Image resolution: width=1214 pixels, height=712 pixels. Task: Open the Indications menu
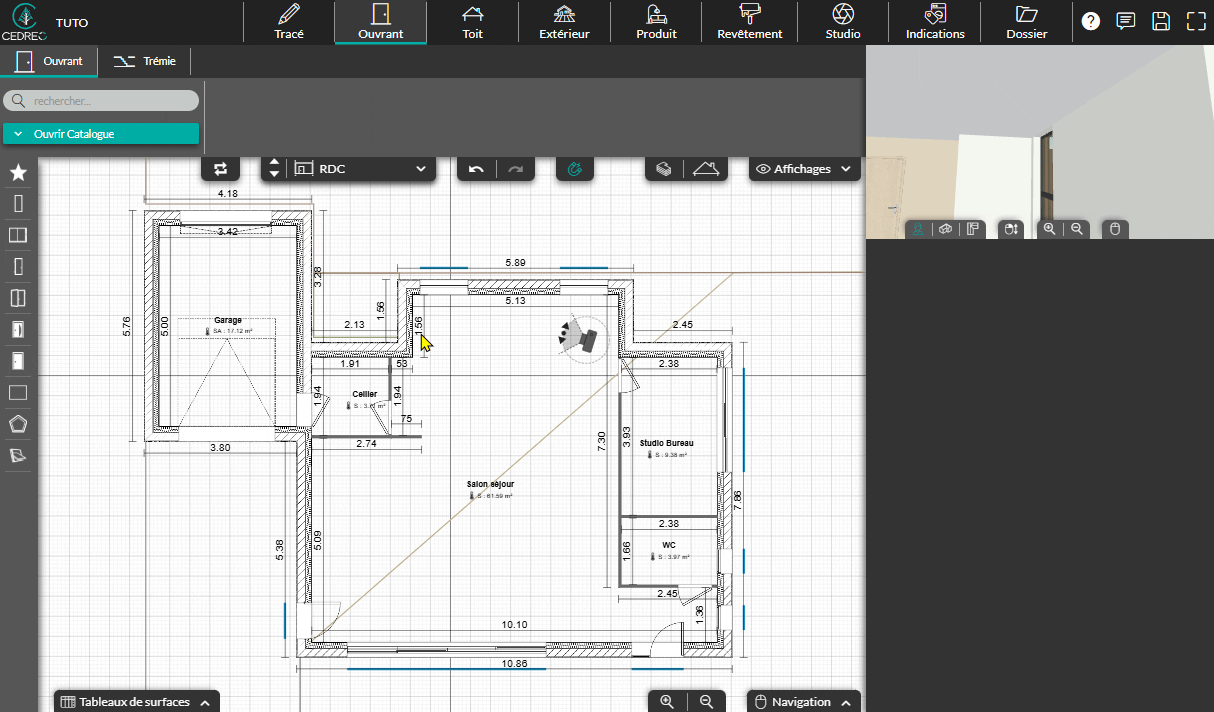point(935,22)
